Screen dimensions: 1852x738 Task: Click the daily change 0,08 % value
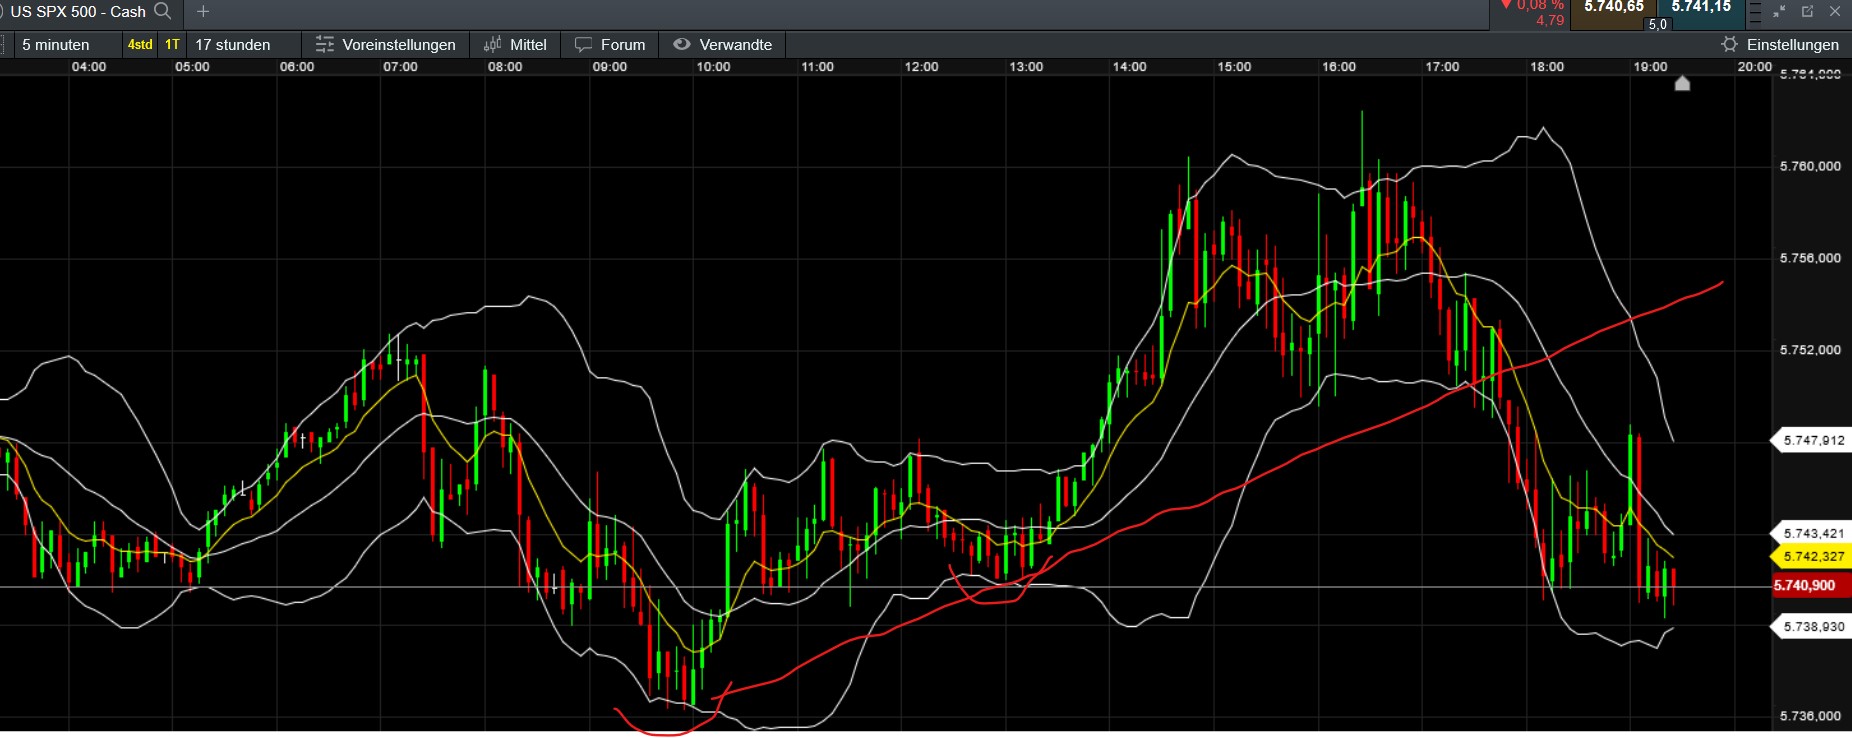[x=1539, y=6]
